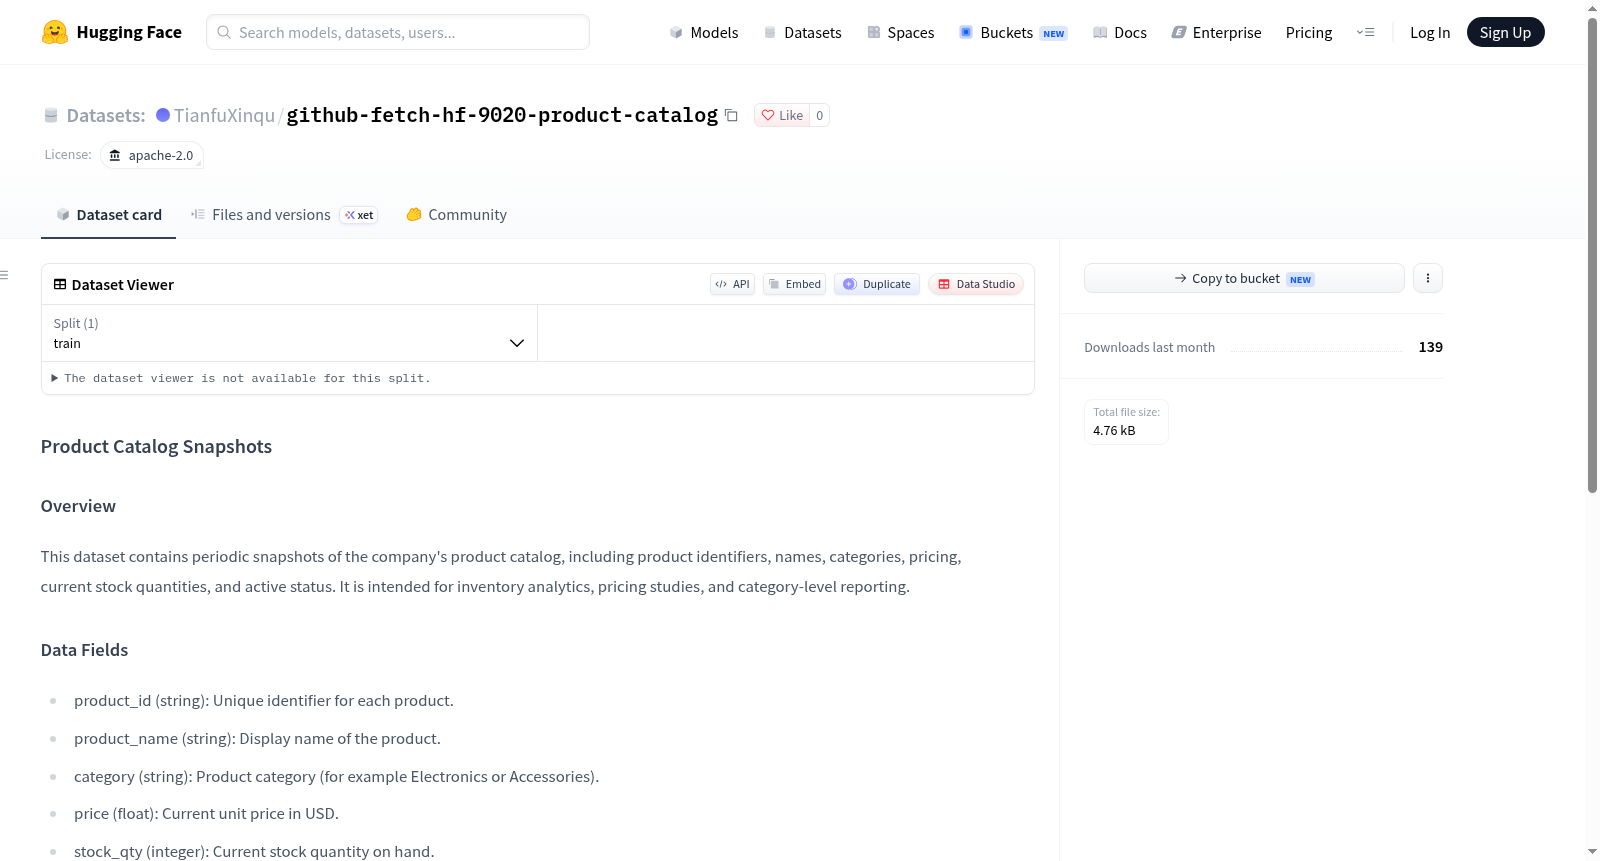Open Enterprise in the top navigation
This screenshot has height=861, width=1600.
(1216, 32)
